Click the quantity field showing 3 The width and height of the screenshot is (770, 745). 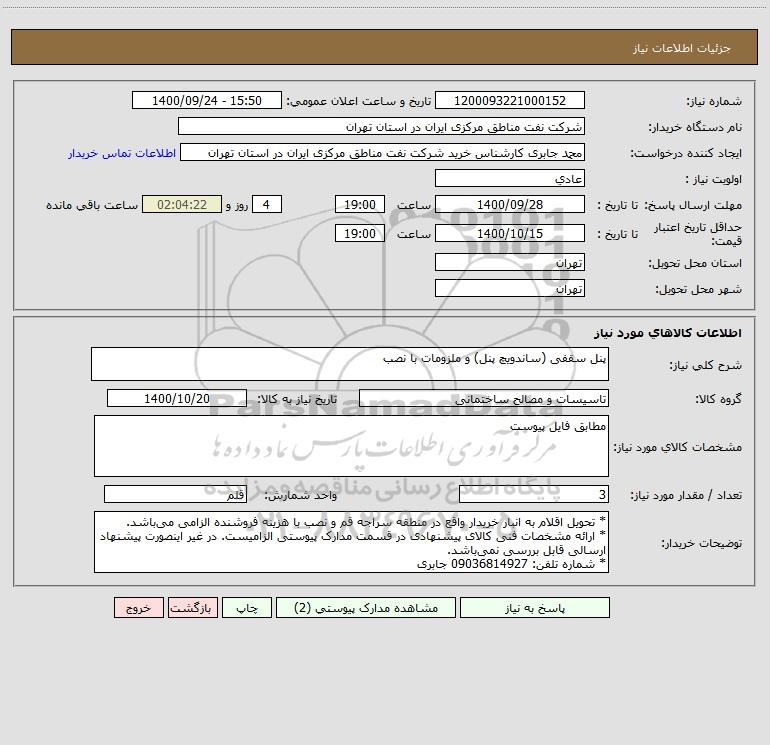[534, 495]
